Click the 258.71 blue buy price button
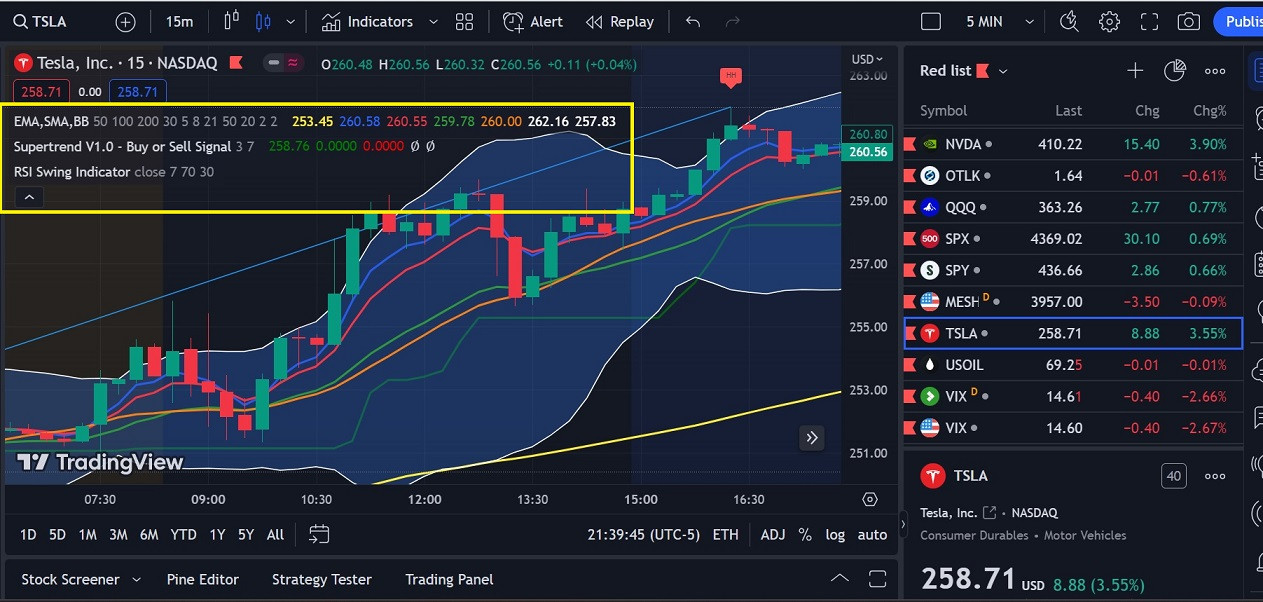 (137, 91)
